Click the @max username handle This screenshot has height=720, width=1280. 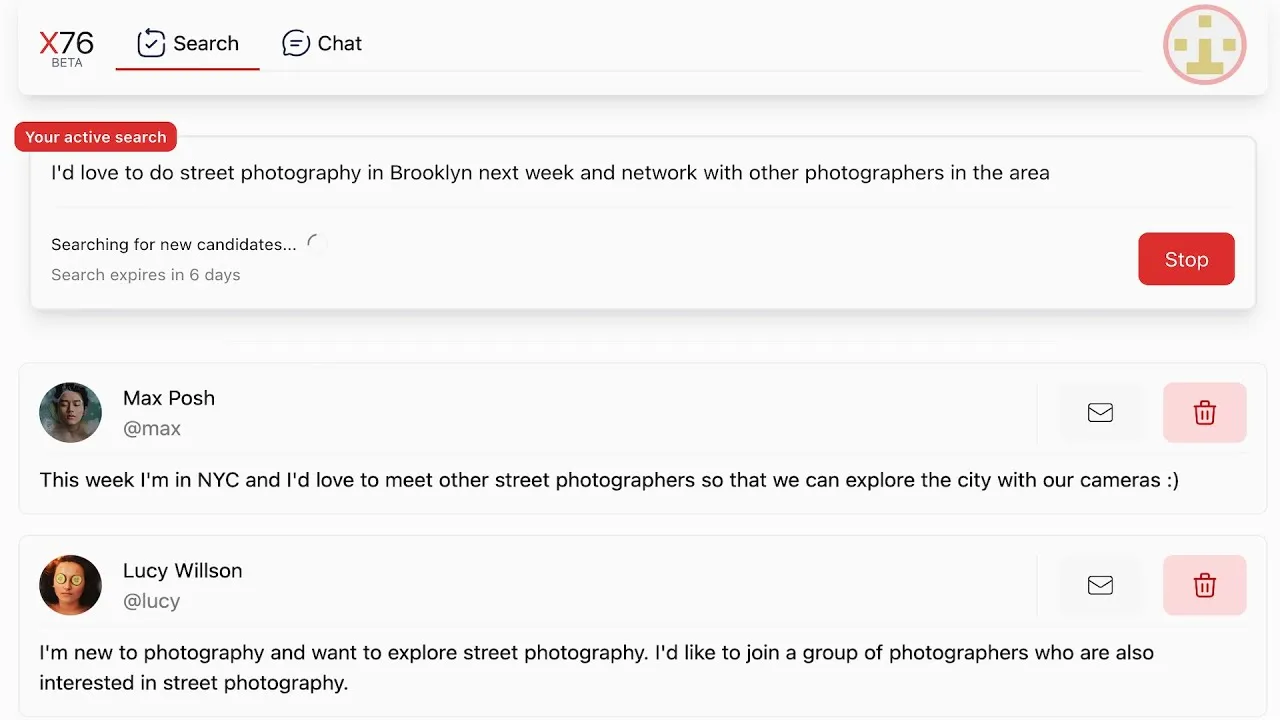(x=152, y=428)
